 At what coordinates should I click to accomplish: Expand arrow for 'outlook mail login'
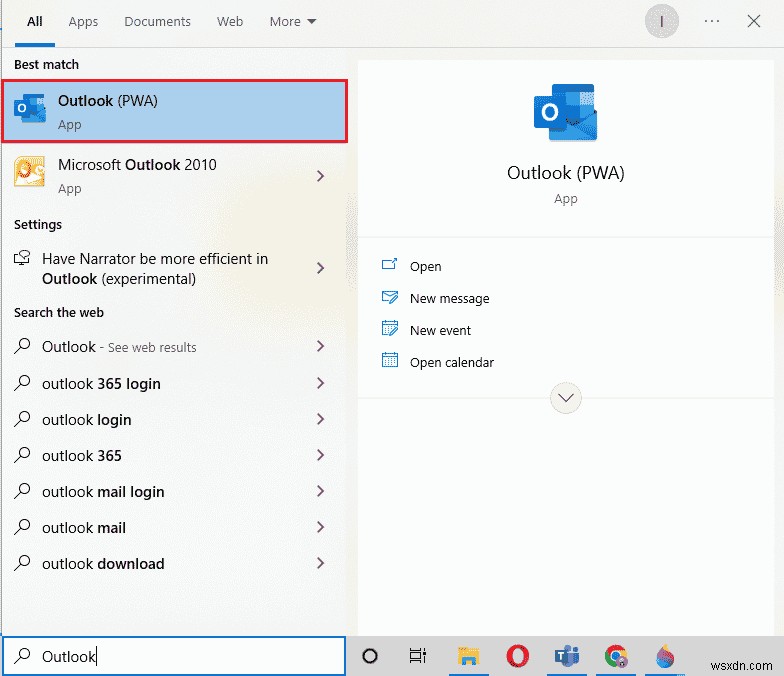point(320,492)
